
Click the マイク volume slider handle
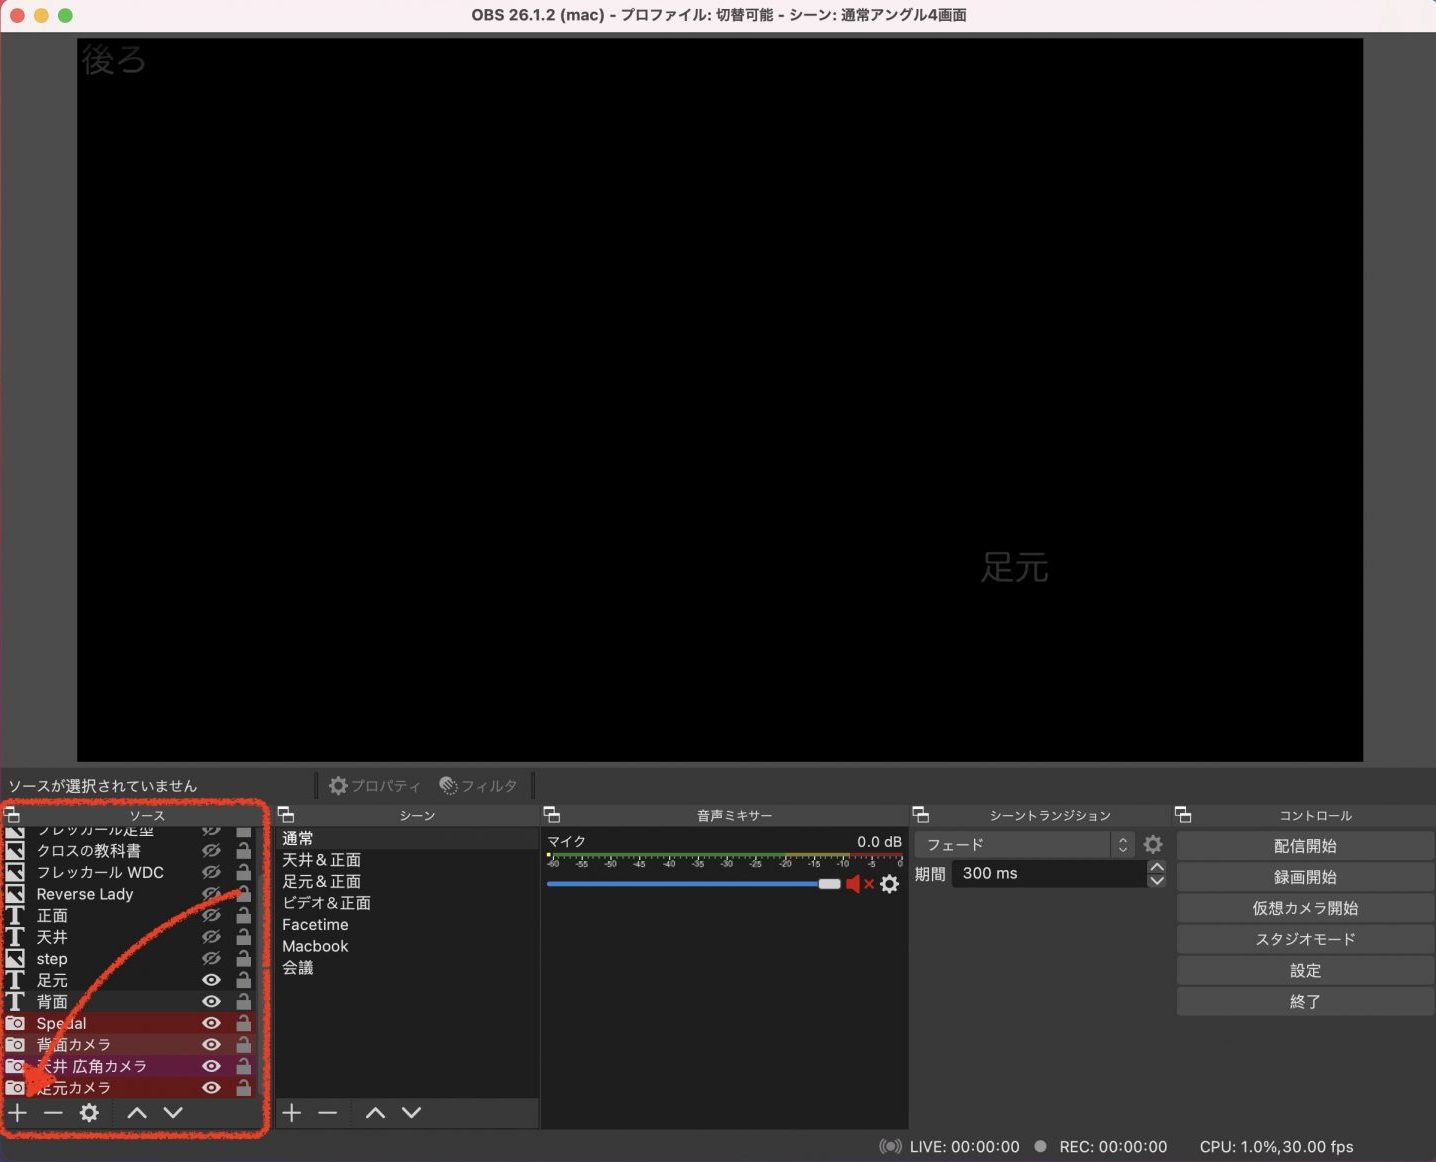[x=829, y=884]
